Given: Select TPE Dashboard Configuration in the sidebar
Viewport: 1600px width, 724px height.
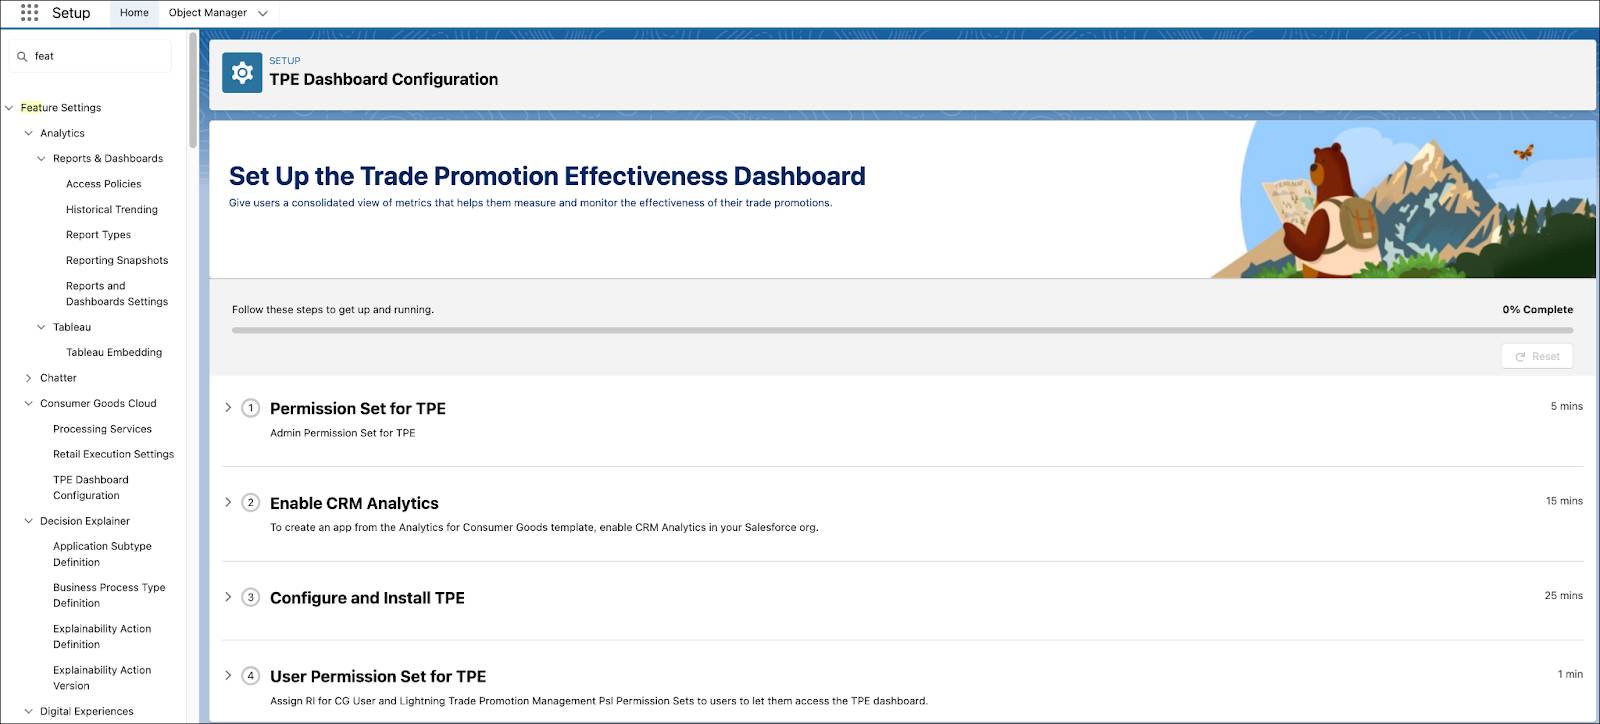Looking at the screenshot, I should point(91,488).
